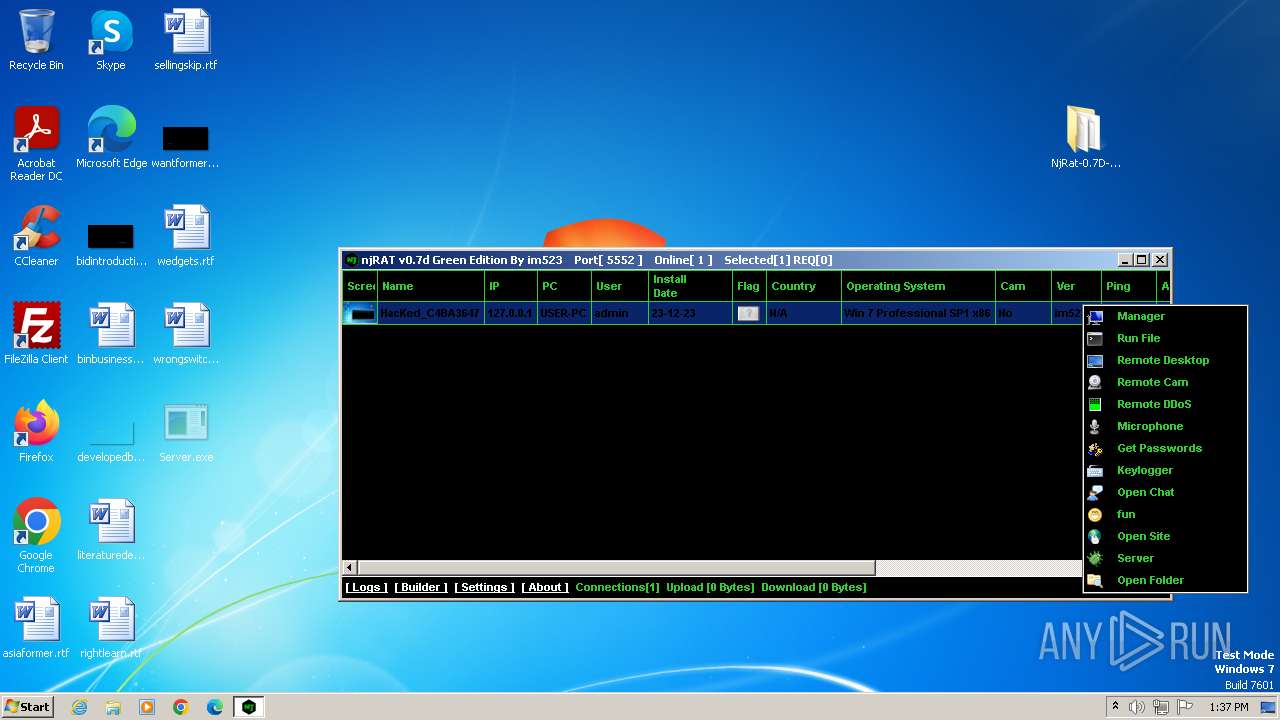Select the wrongswitc document icon
Viewport: 1280px width, 720px height.
[x=186, y=334]
